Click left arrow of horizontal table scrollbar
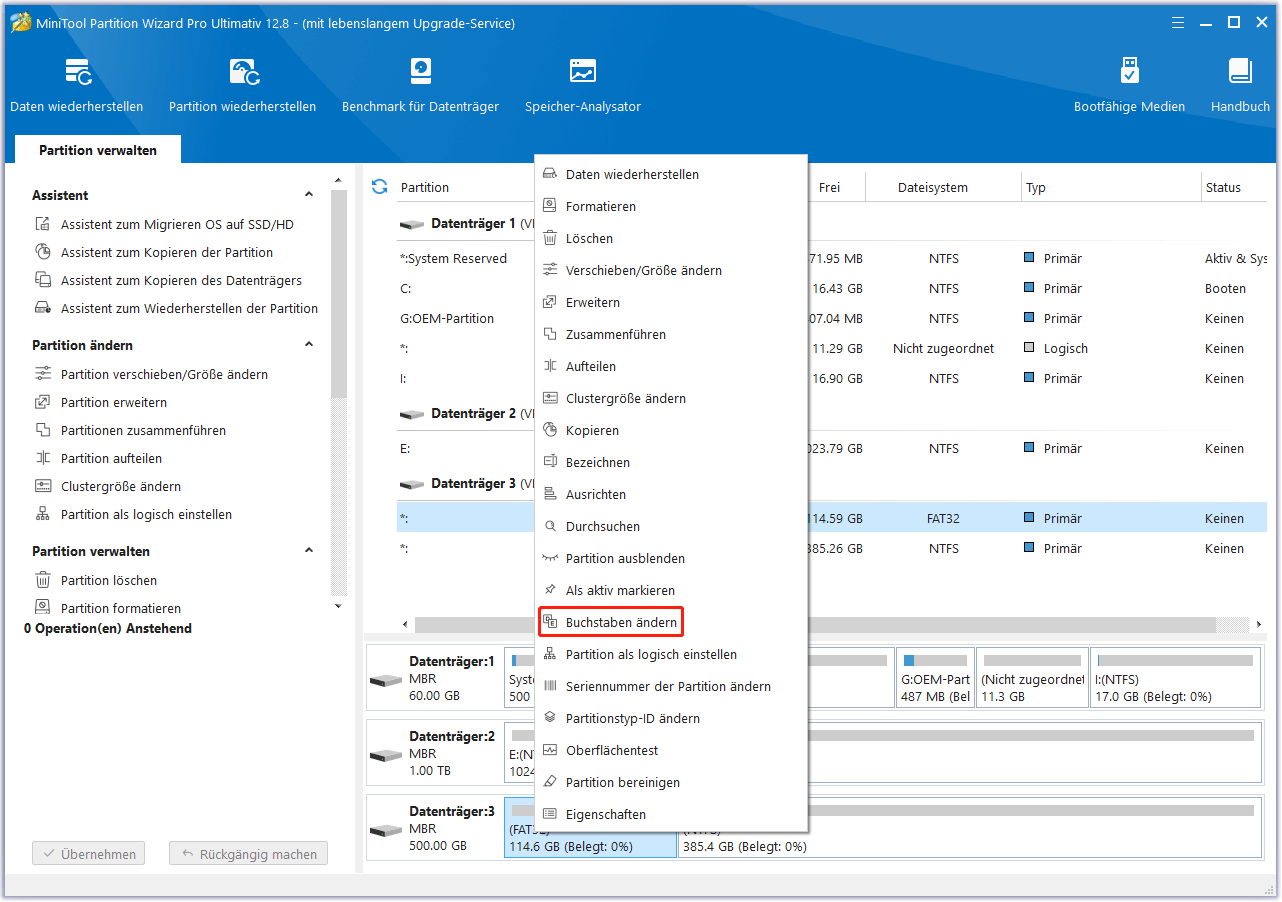Viewport: 1282px width, 902px height. pos(405,625)
